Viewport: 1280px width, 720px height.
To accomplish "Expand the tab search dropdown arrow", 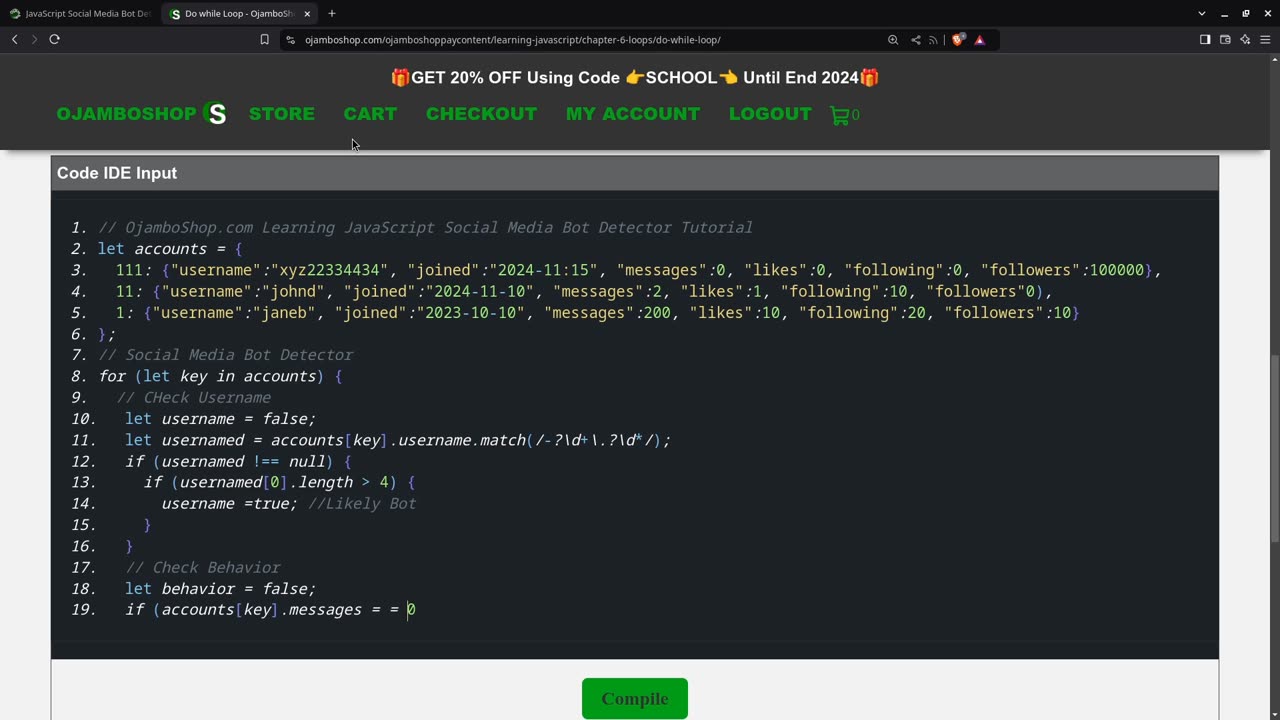I will click(x=1201, y=13).
